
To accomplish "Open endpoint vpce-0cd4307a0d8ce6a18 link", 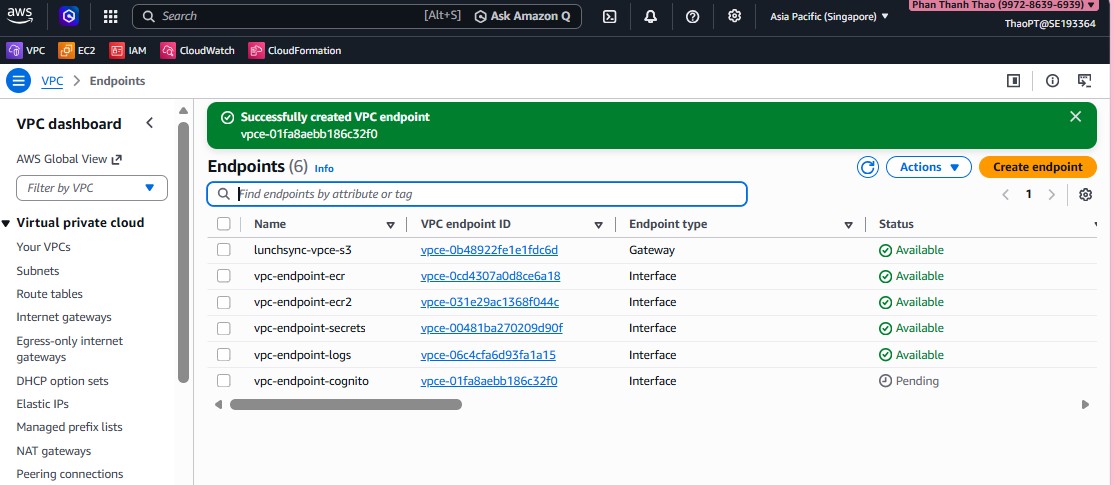I will click(490, 276).
